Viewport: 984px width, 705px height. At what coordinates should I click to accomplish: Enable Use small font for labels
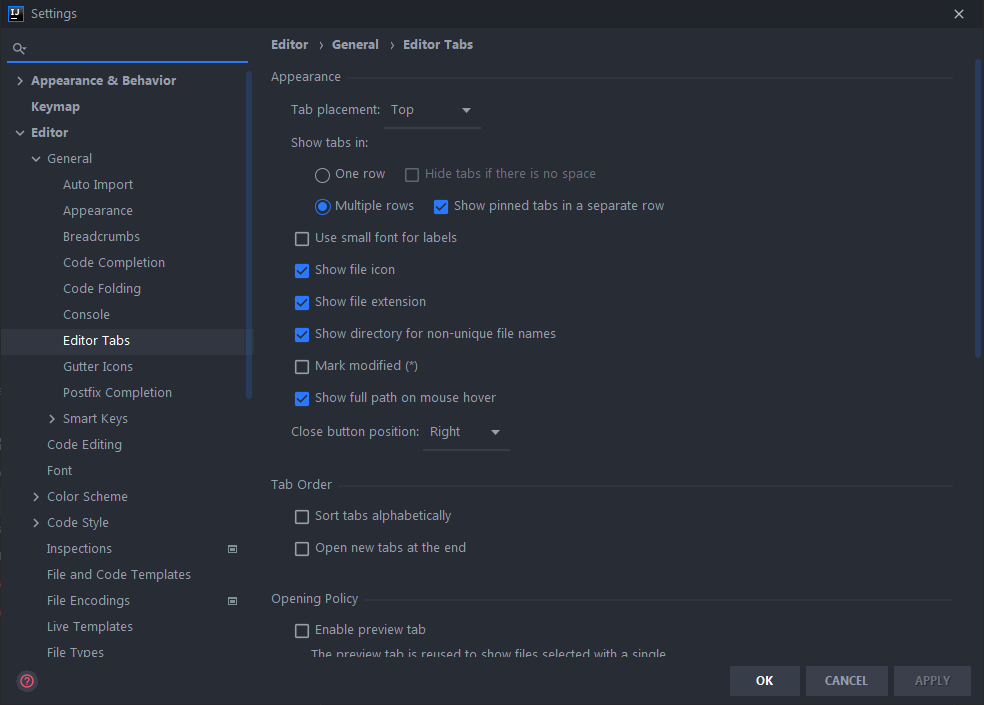pos(302,238)
